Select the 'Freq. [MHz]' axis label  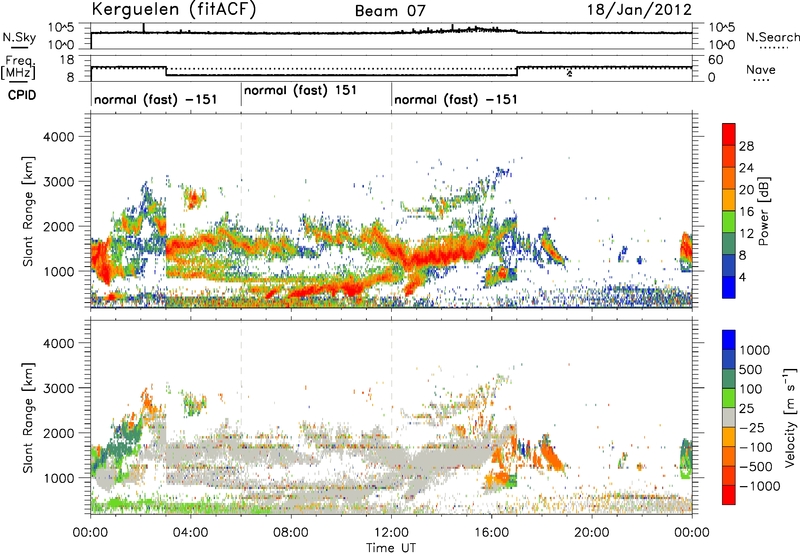tap(19, 67)
